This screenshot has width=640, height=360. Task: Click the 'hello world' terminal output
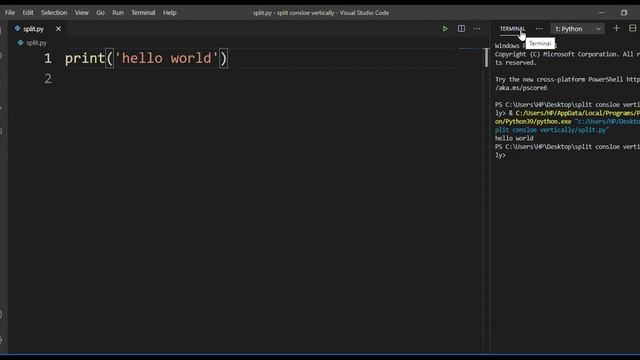[x=514, y=138]
